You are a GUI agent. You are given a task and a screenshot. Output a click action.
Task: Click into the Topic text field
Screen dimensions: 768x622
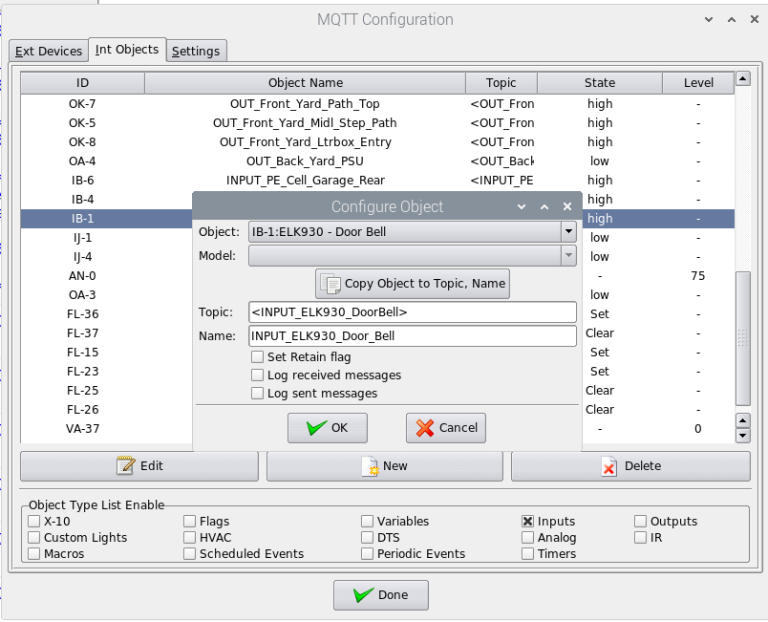point(413,312)
